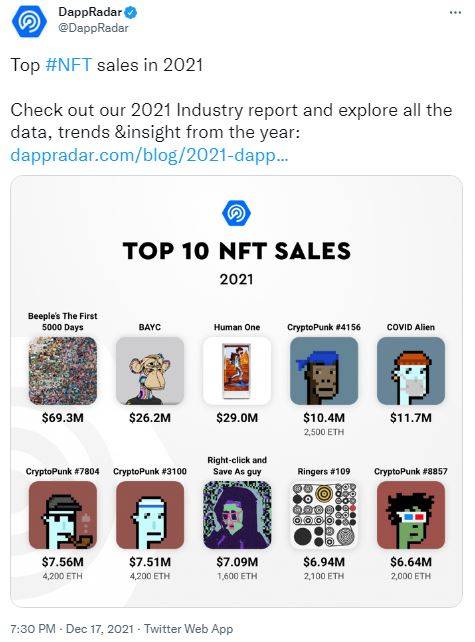Open the DappRadar profile avatar
This screenshot has width=475, height=642.
click(29, 21)
